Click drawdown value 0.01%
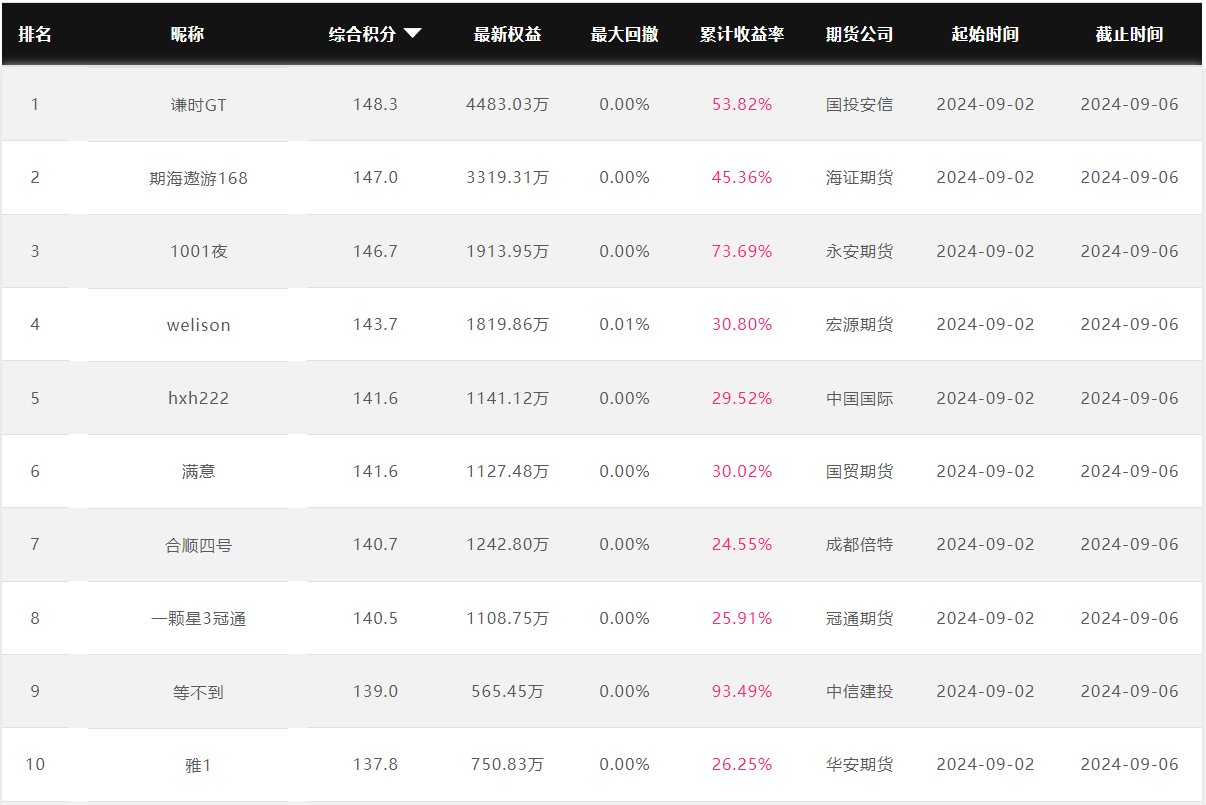1206x805 pixels. click(x=625, y=324)
